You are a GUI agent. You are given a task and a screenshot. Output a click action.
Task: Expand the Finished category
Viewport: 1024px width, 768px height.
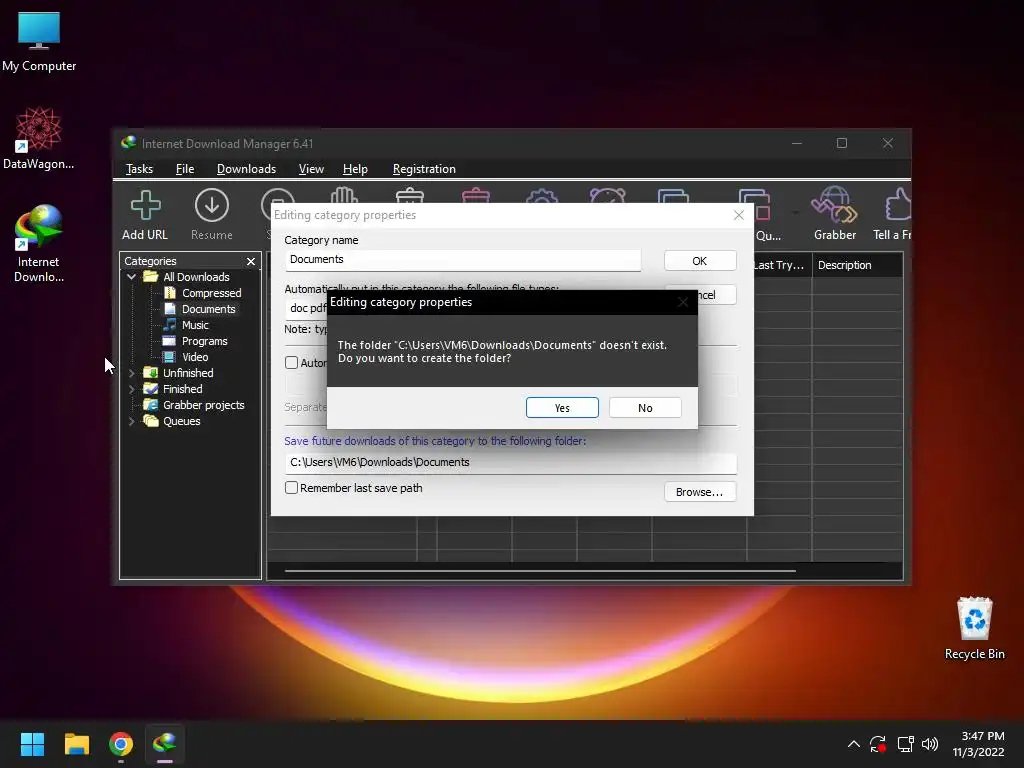[131, 389]
